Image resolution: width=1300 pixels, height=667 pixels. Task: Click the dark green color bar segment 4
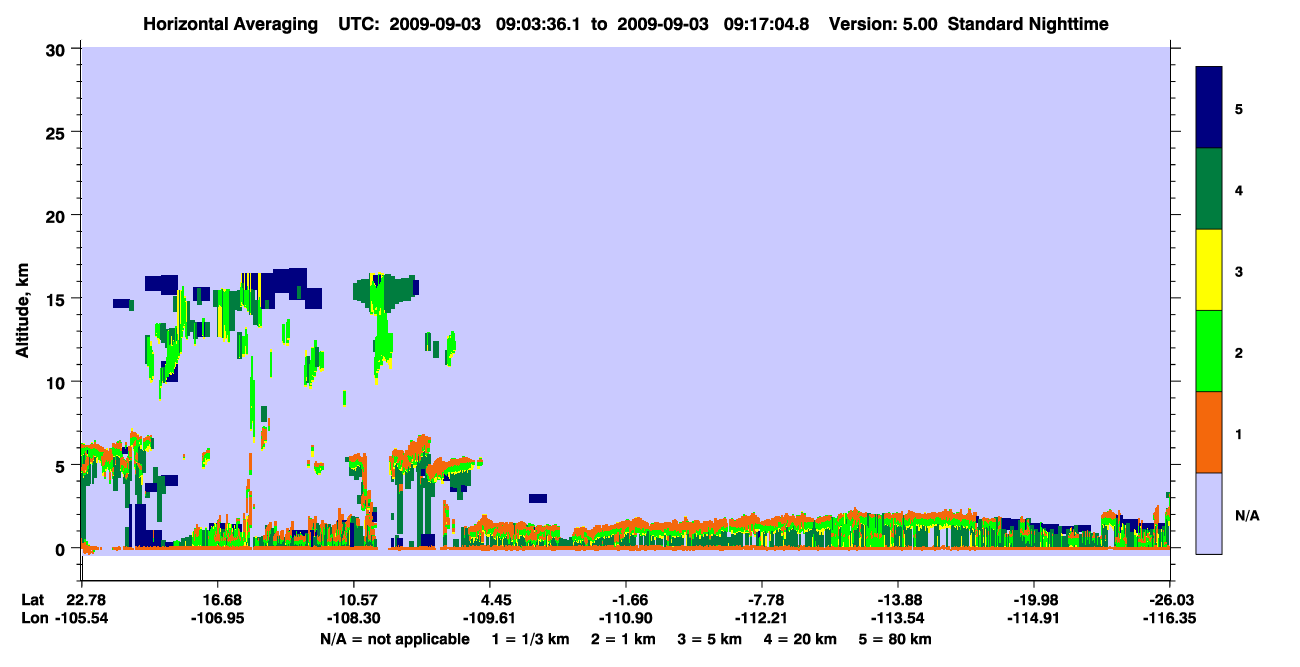coord(1209,189)
